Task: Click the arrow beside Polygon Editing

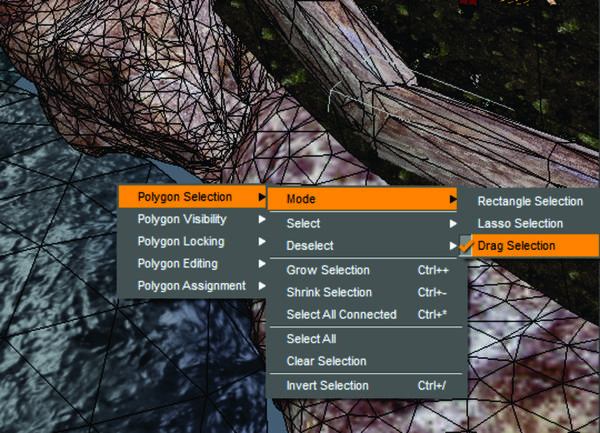Action: pos(262,264)
